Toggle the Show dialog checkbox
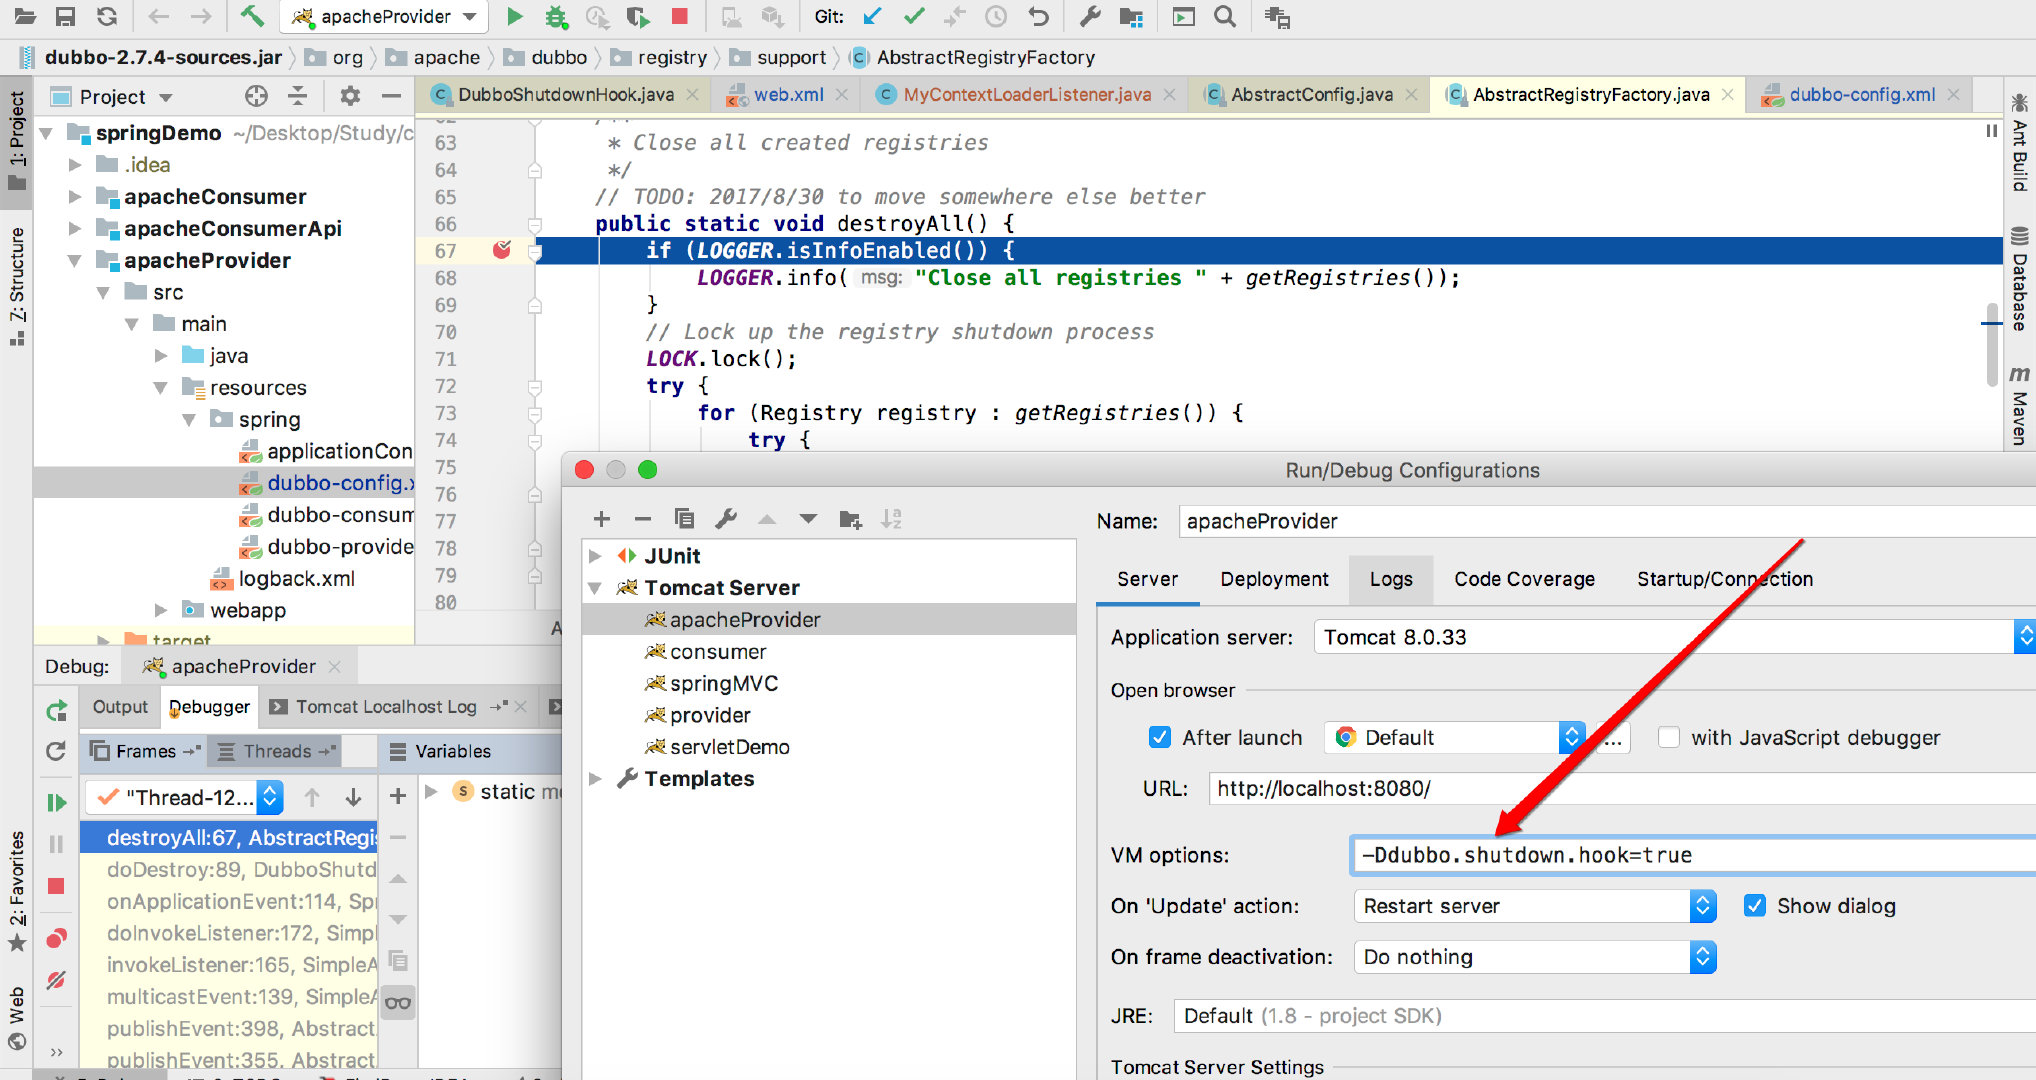 [x=1754, y=905]
